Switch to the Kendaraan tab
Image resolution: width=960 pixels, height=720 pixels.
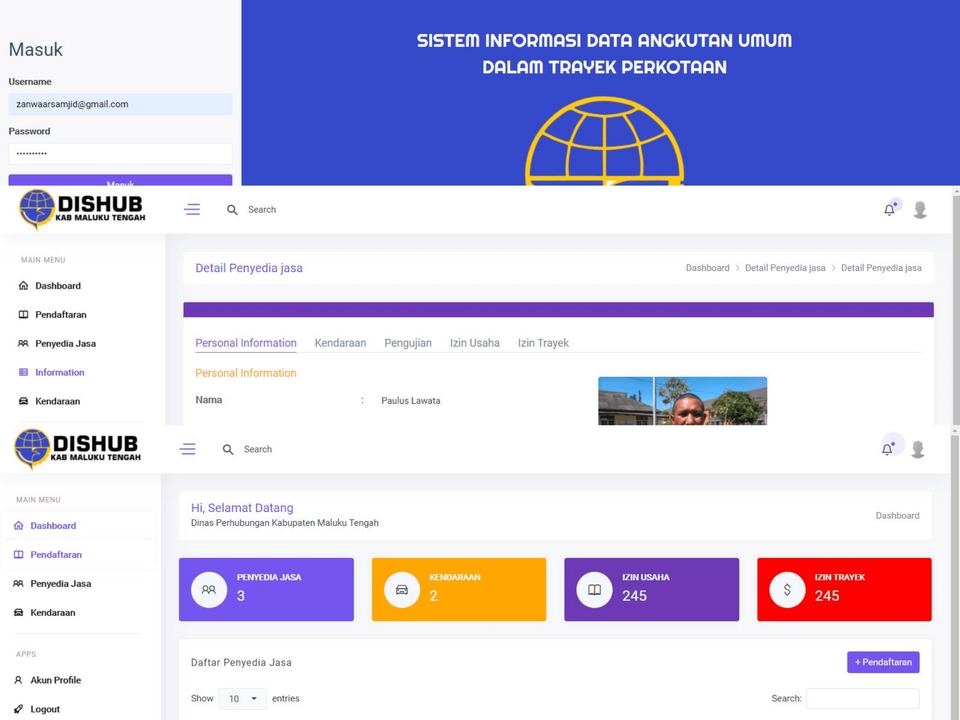[x=340, y=343]
